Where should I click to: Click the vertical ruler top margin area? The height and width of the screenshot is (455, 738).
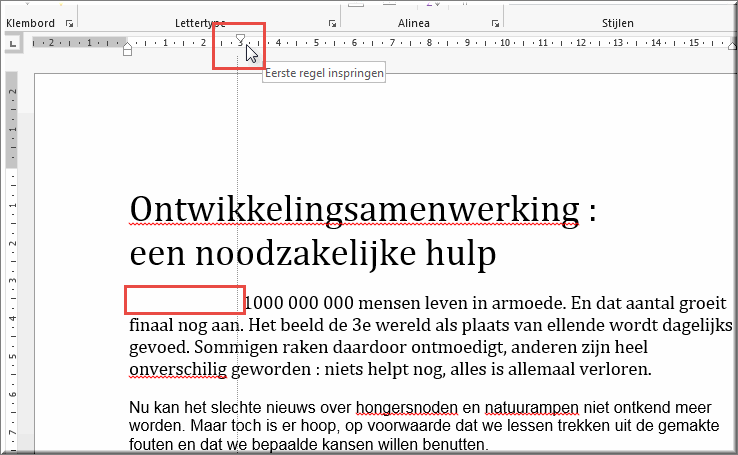point(12,120)
